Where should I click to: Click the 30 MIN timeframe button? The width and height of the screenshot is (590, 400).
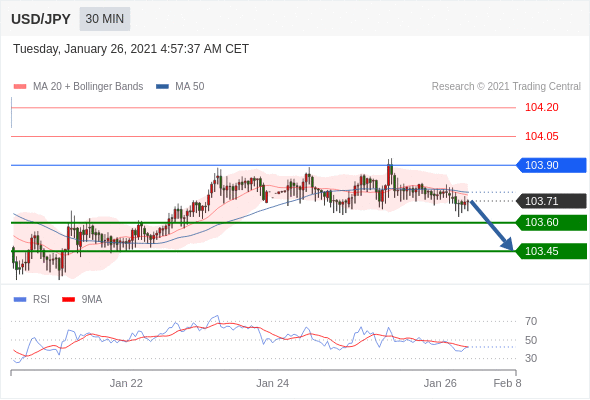tap(105, 19)
